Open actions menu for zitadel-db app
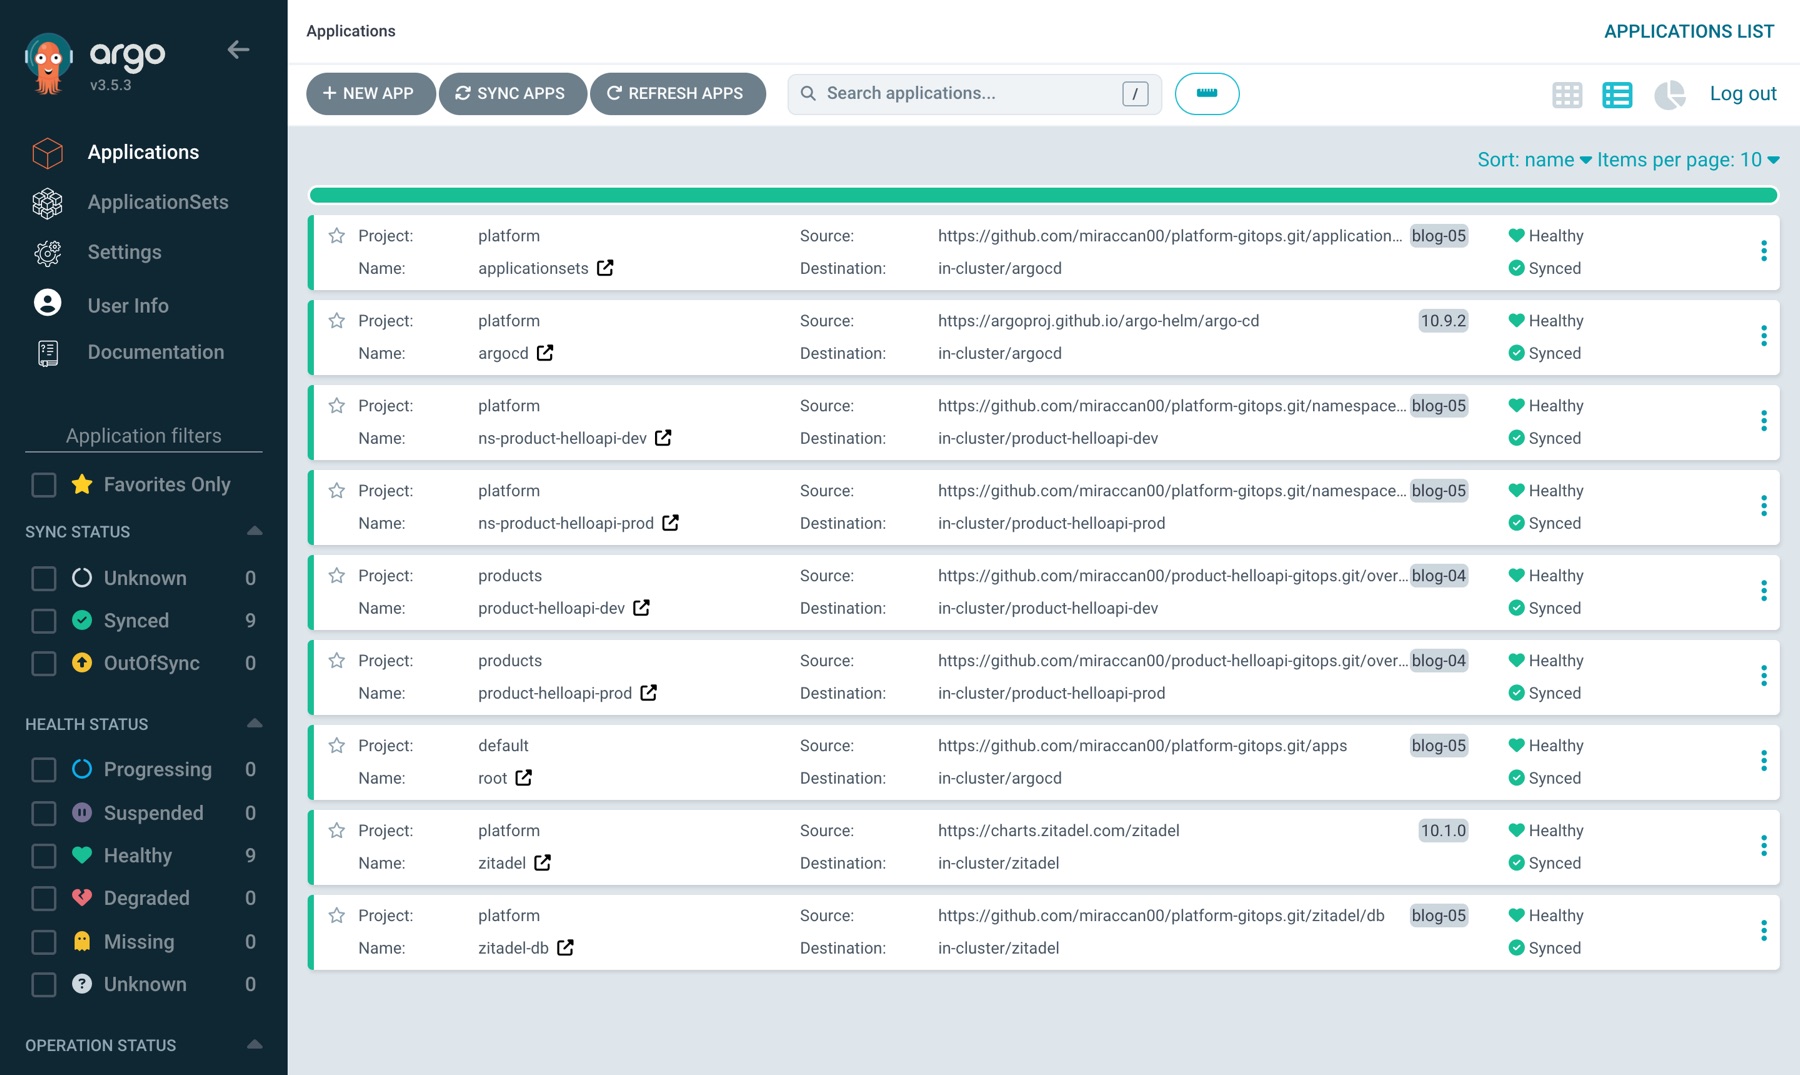The image size is (1800, 1075). 1764,931
